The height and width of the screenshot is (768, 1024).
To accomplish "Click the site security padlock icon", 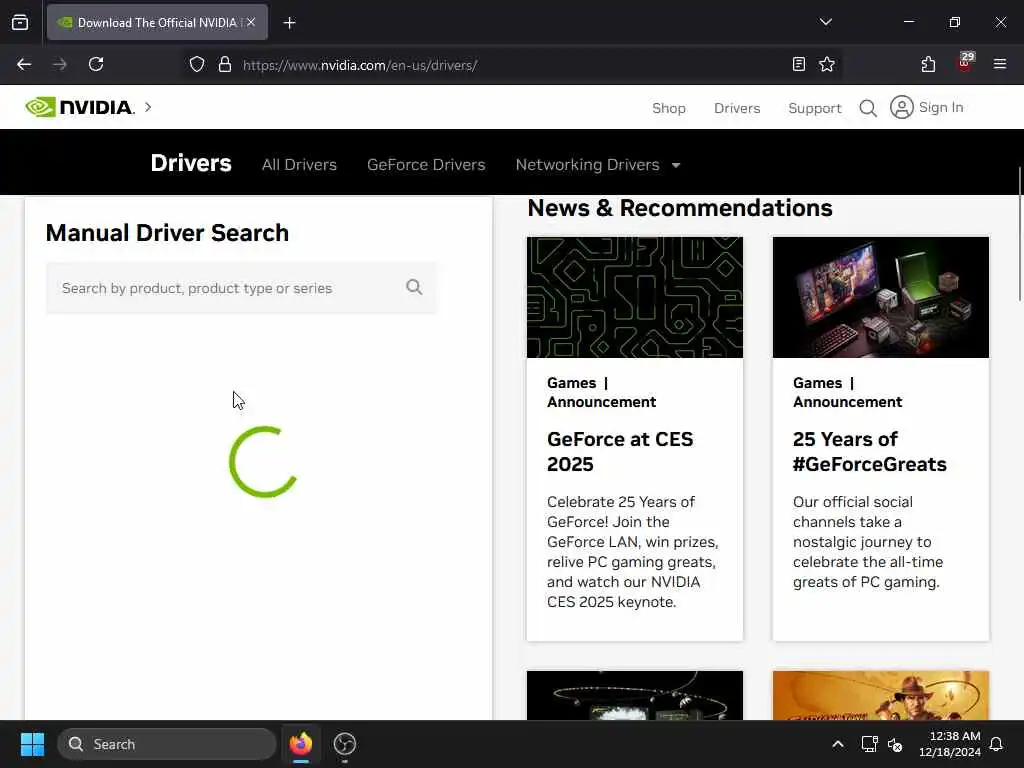I will click(x=225, y=65).
